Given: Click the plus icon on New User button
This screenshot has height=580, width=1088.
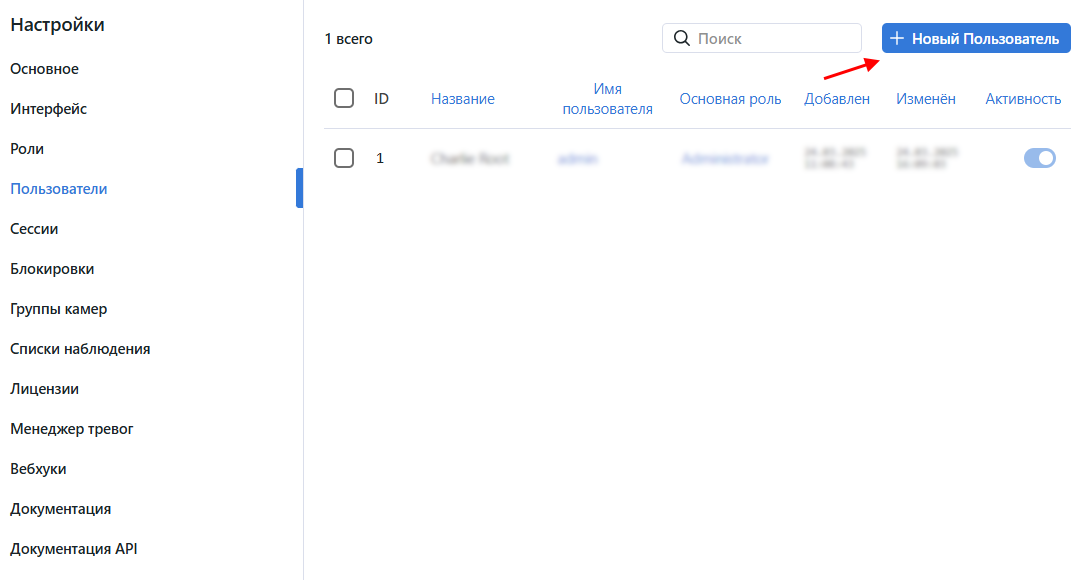Looking at the screenshot, I should click(898, 37).
